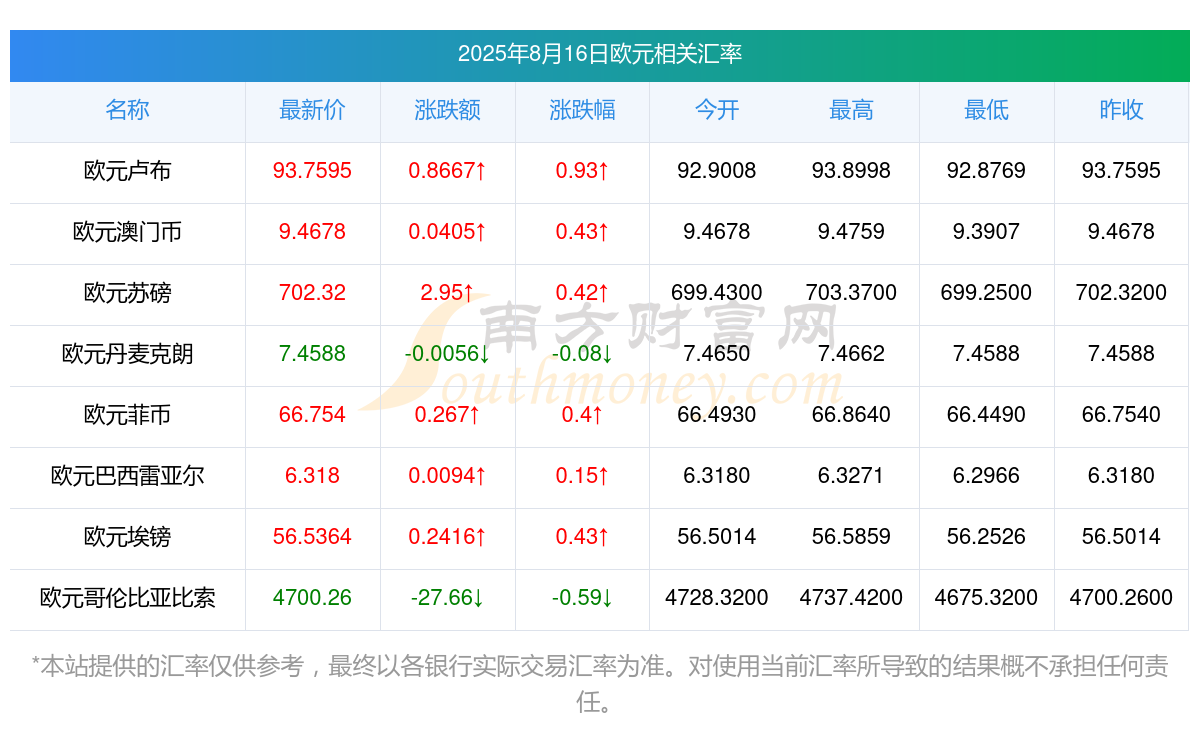Select latest price 56.5364

click(312, 537)
